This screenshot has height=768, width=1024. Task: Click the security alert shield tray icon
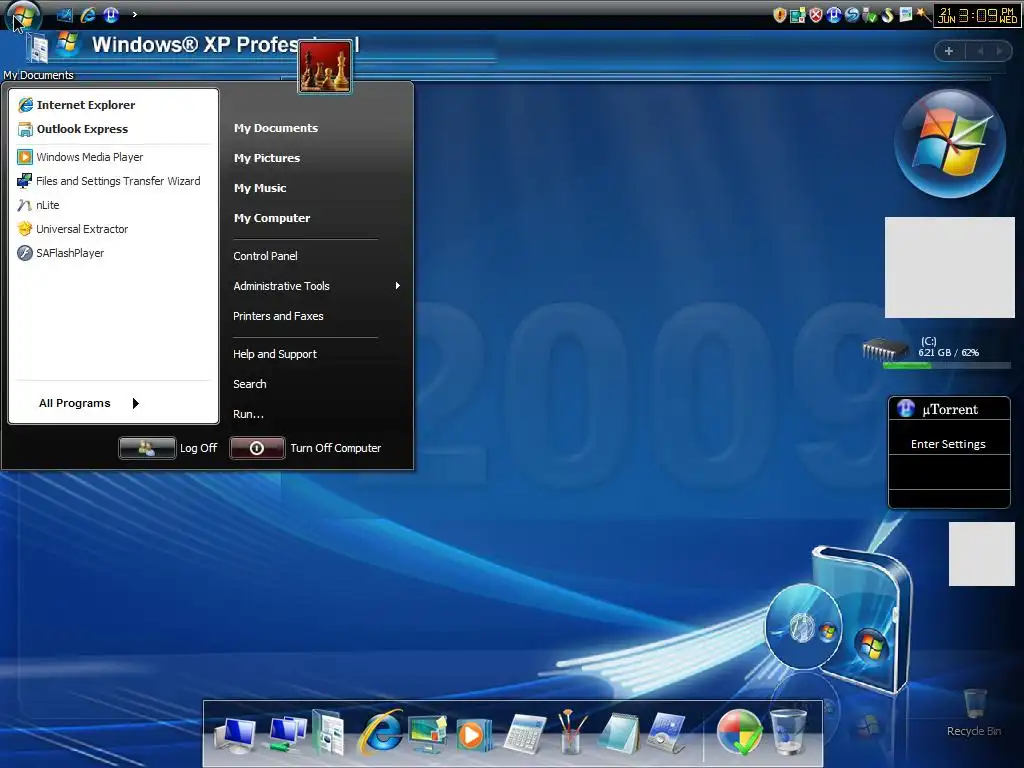779,15
